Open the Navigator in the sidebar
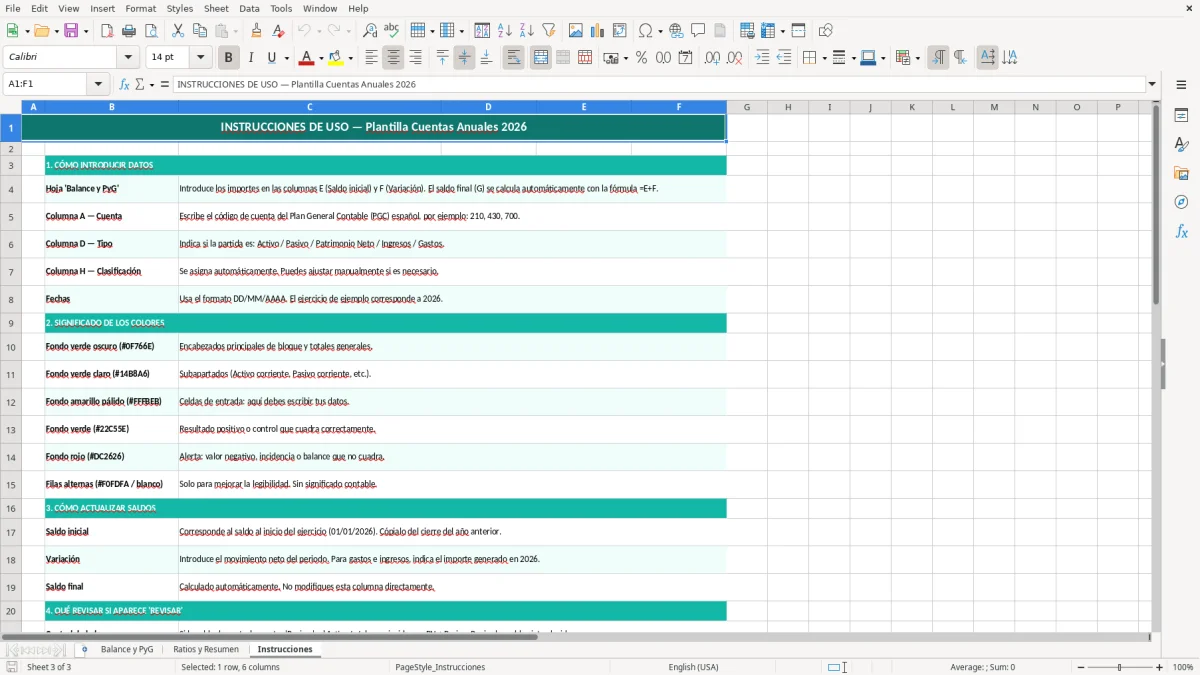This screenshot has height=675, width=1200. click(1181, 202)
